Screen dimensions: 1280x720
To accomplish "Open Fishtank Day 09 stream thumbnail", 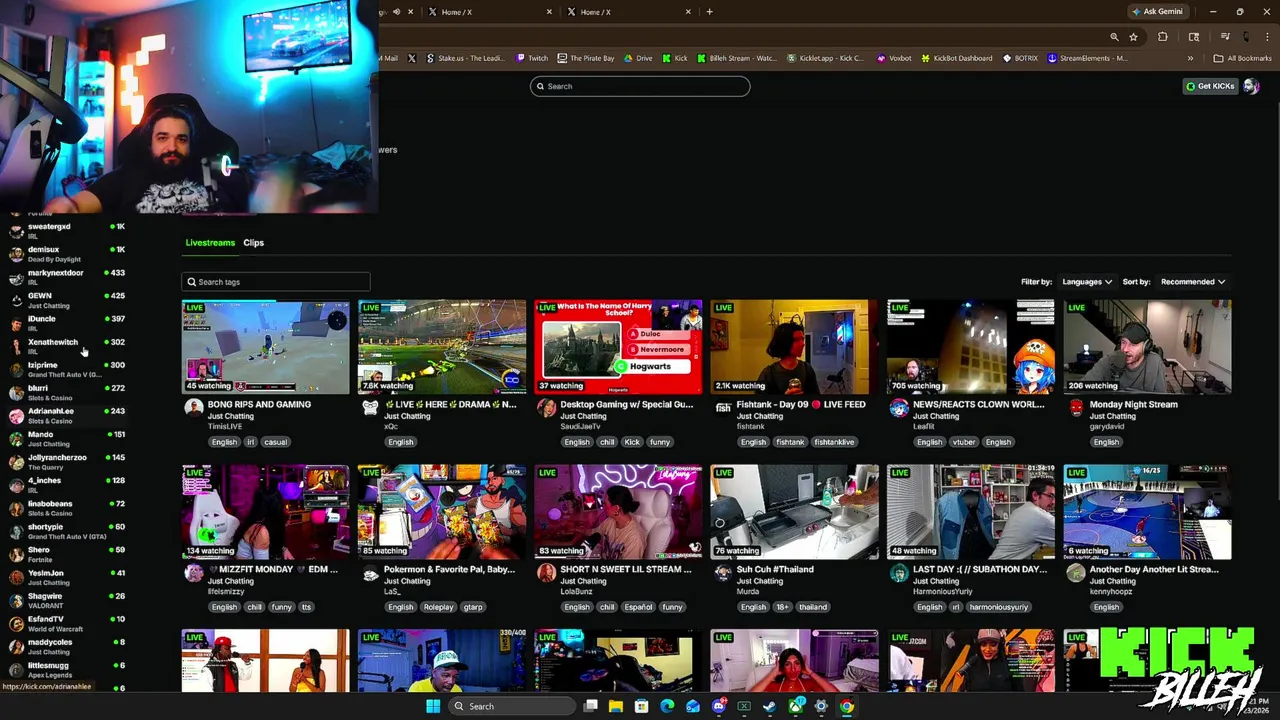I will (794, 347).
